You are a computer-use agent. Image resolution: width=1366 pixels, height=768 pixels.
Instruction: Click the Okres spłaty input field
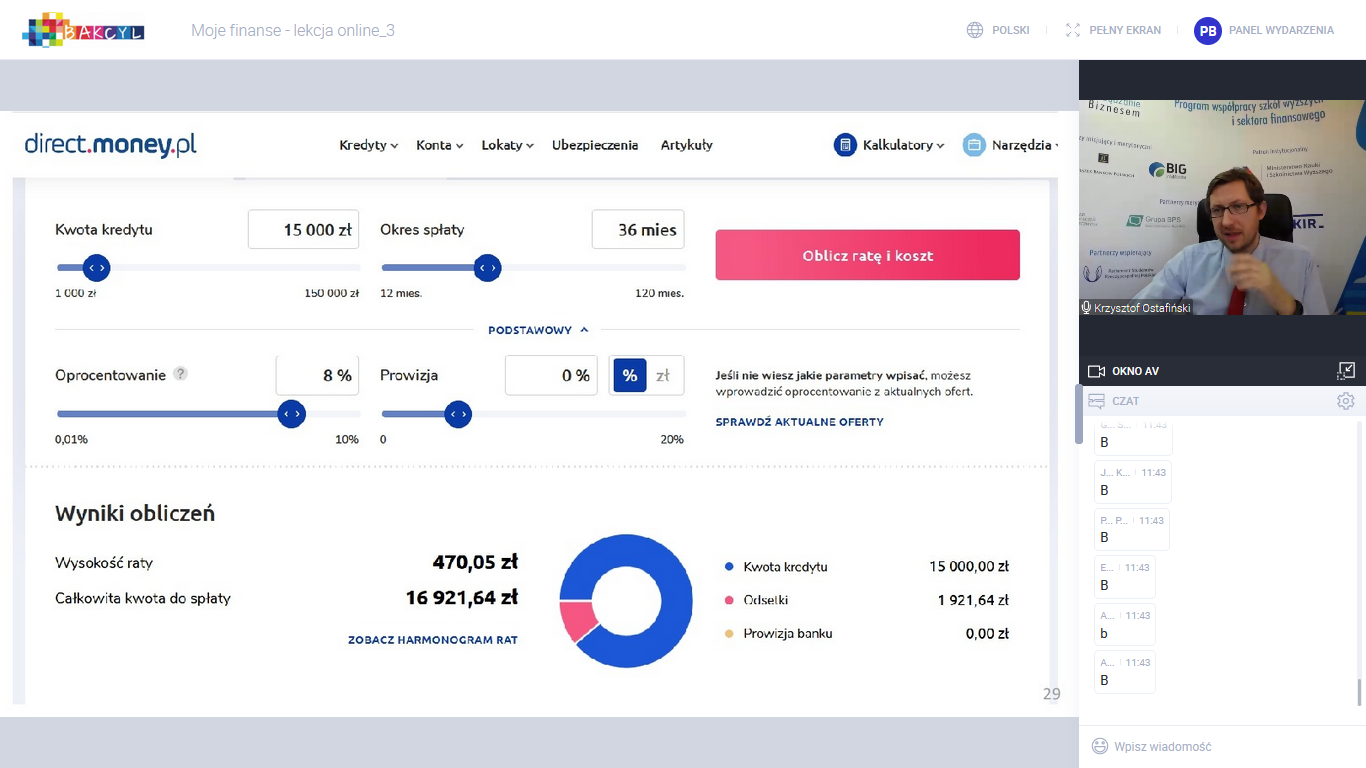pyautogui.click(x=638, y=230)
